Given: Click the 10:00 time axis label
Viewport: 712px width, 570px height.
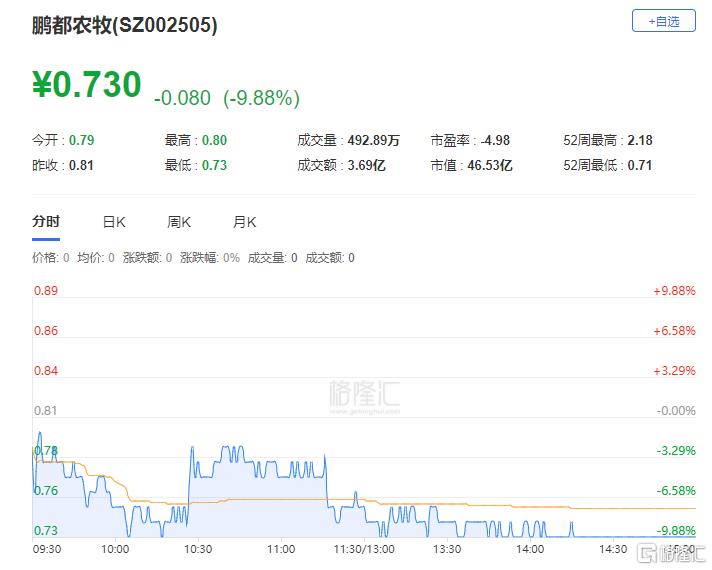Looking at the screenshot, I should [115, 549].
